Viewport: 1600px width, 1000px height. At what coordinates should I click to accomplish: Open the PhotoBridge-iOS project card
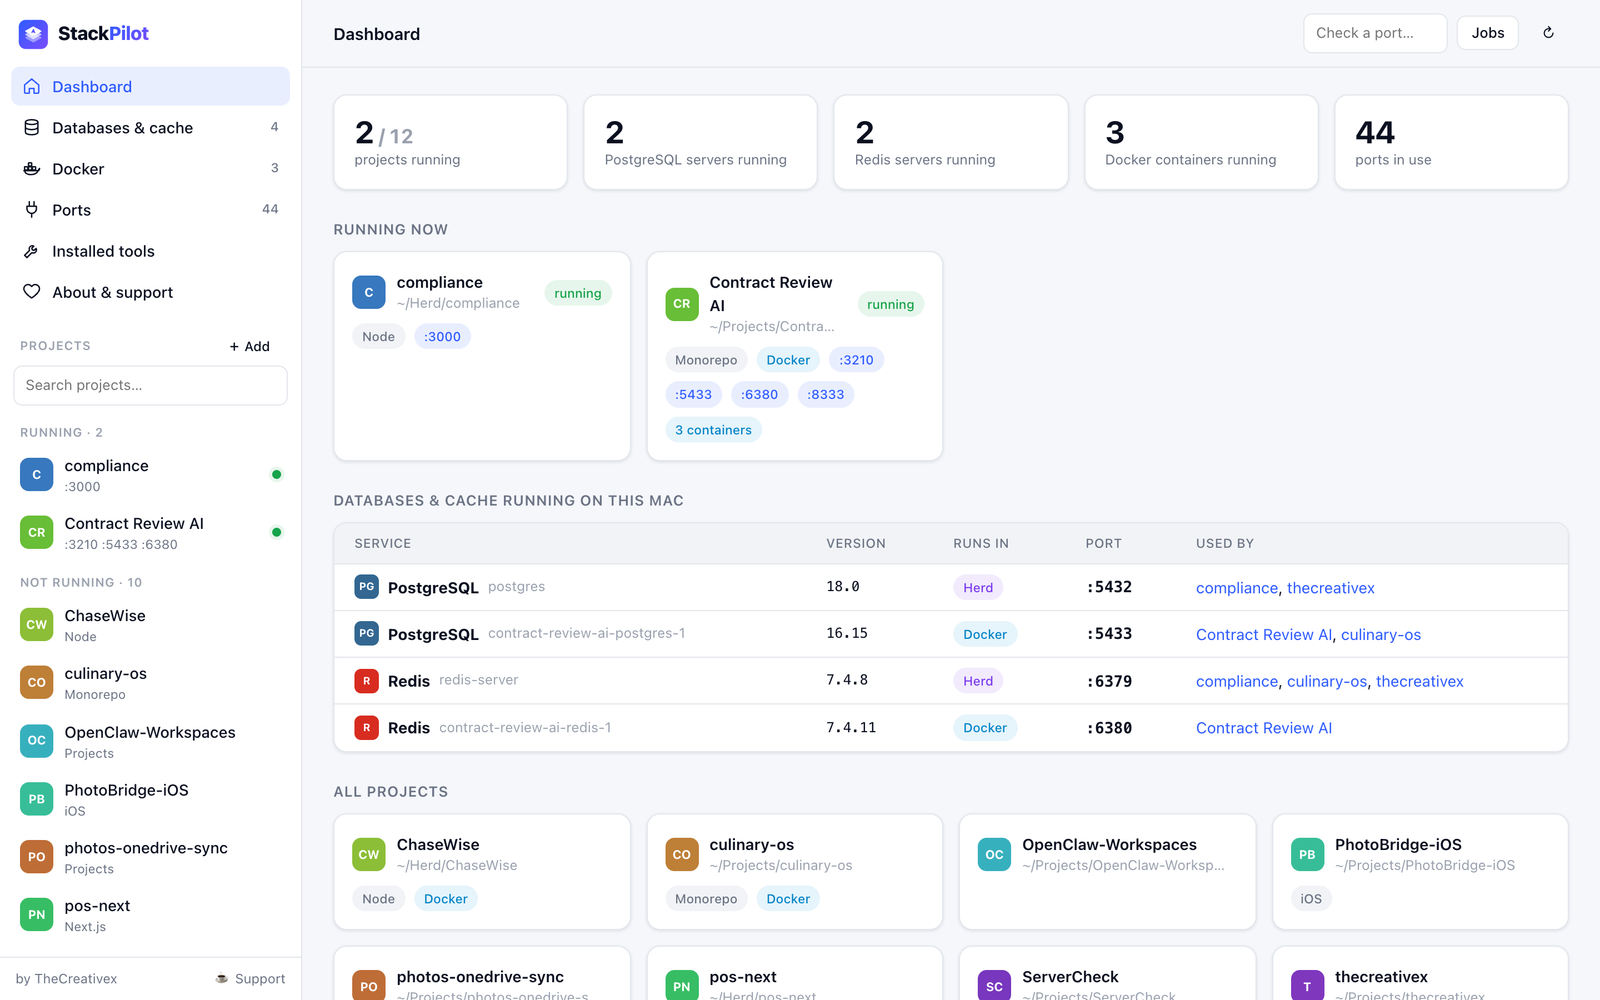pos(1420,872)
